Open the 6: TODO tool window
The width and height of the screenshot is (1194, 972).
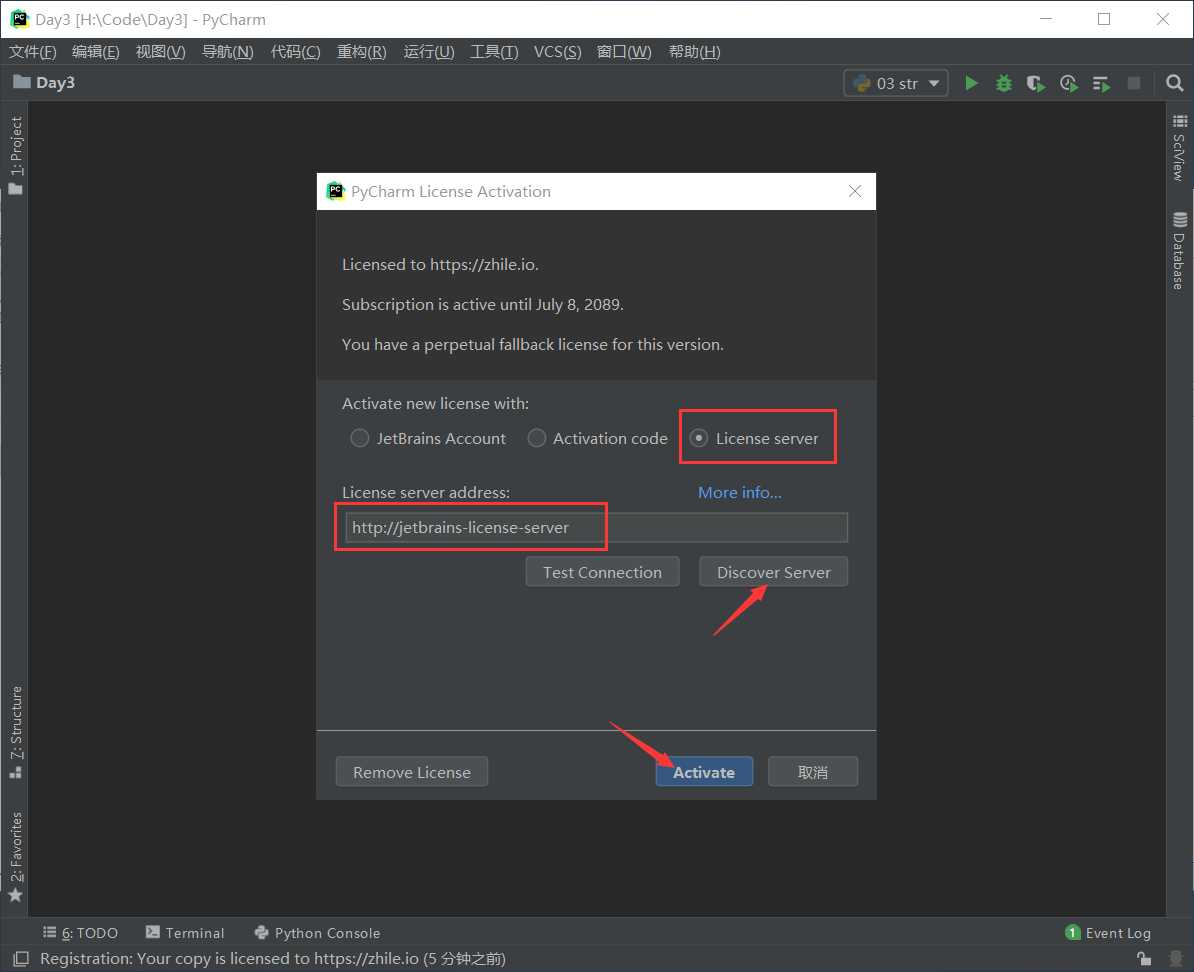(x=81, y=932)
